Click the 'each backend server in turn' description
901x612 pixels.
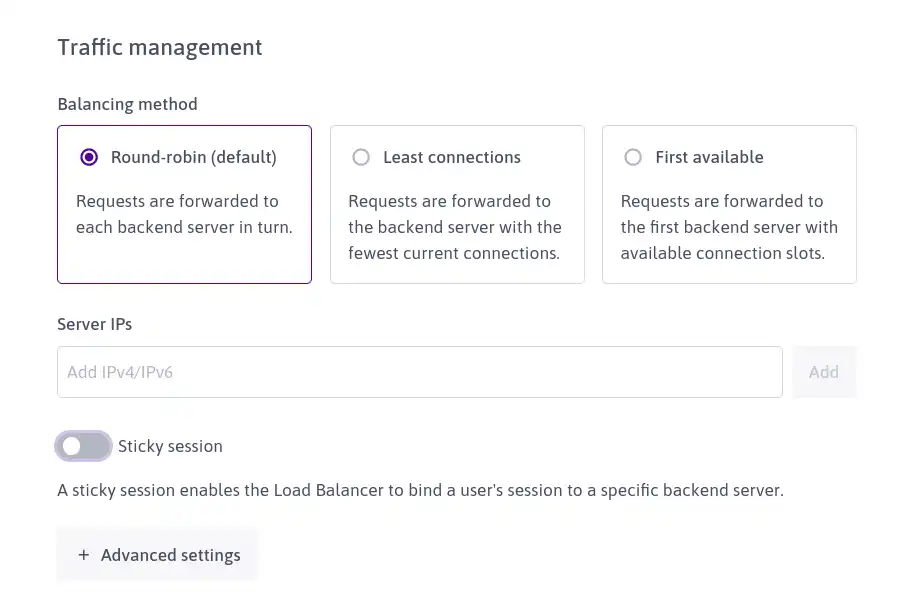[184, 227]
